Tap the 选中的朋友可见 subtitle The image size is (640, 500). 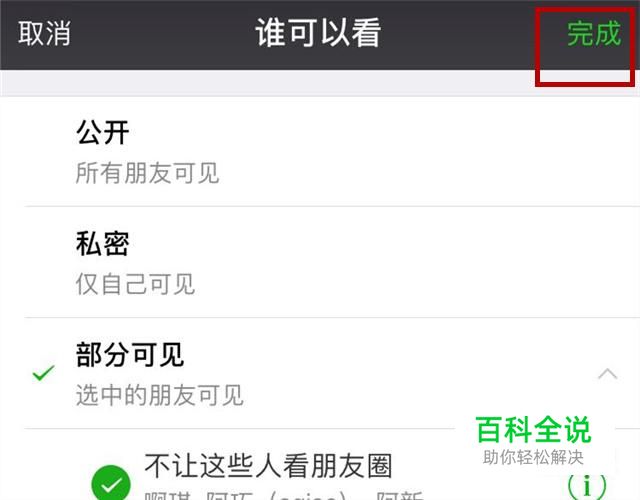[160, 395]
